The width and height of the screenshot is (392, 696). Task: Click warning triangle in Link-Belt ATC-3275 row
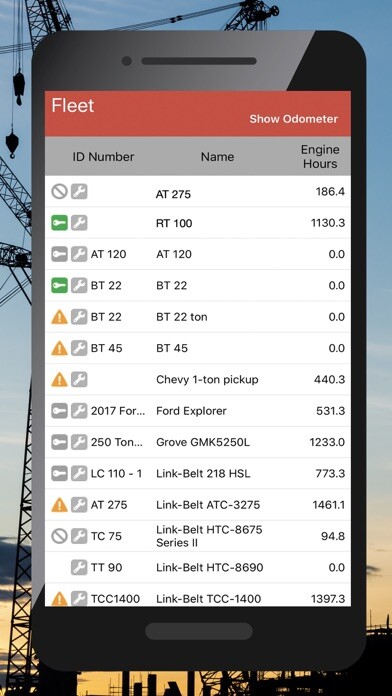pos(59,504)
